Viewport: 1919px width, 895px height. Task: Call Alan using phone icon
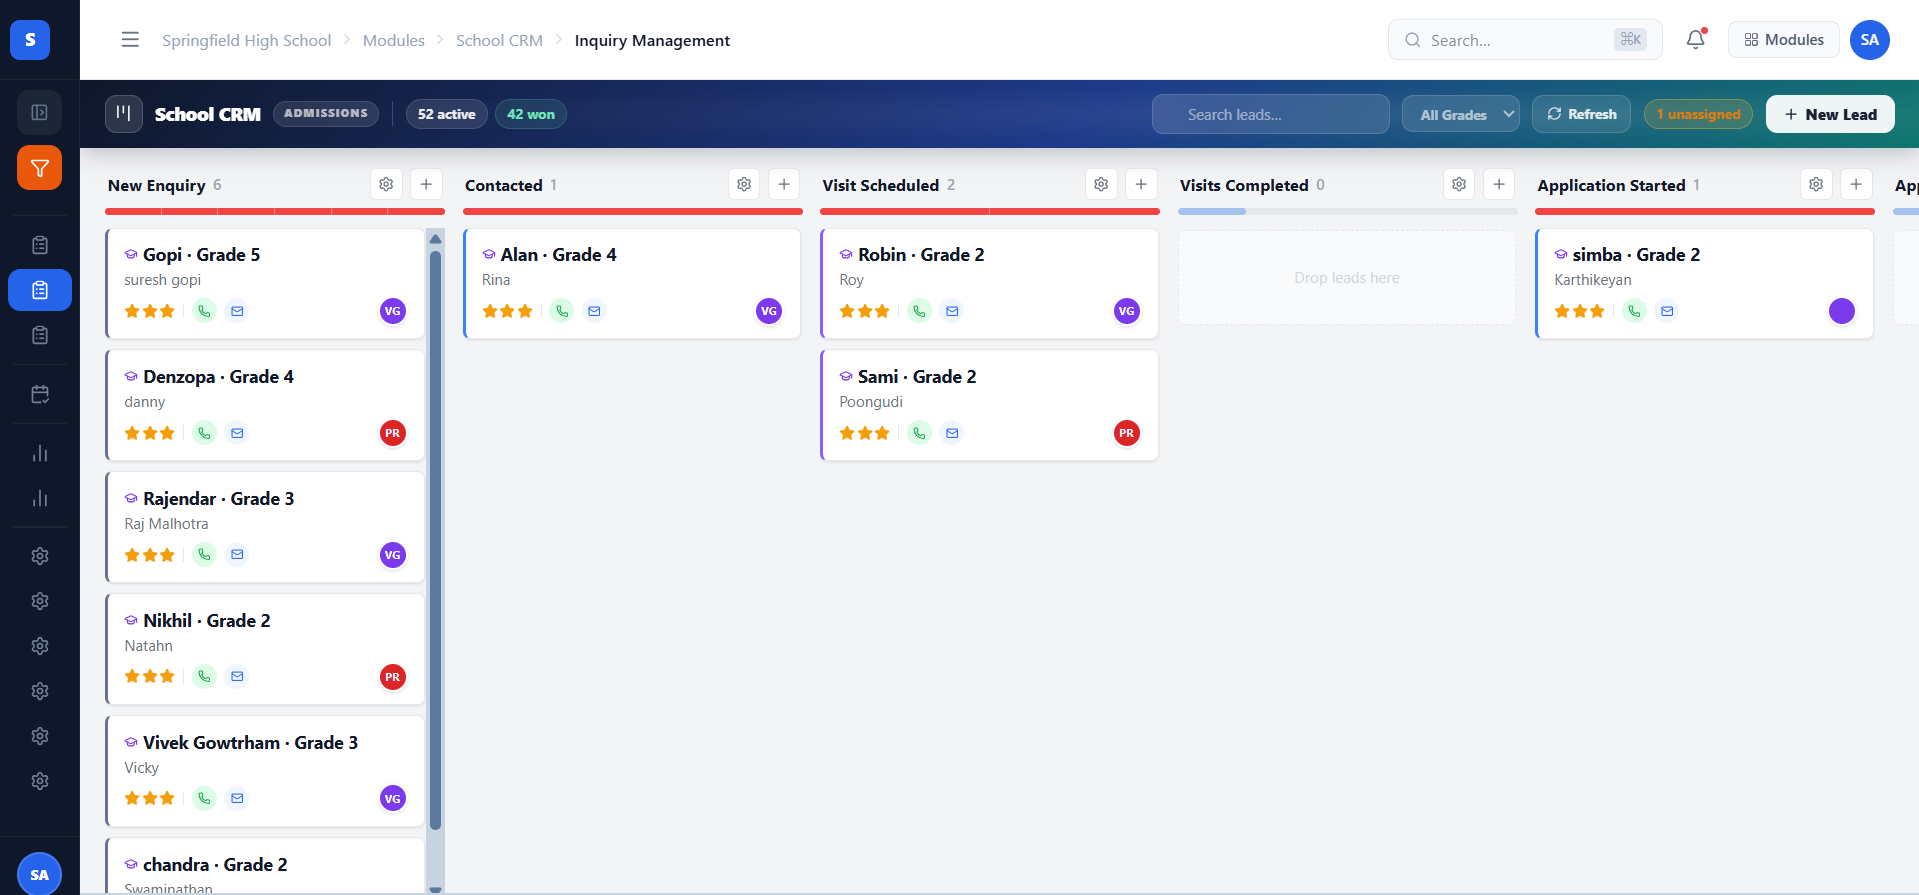click(x=562, y=311)
